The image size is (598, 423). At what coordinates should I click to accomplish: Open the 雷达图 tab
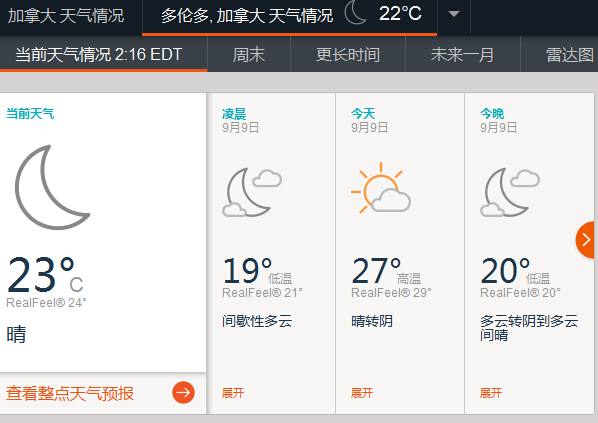coord(569,54)
